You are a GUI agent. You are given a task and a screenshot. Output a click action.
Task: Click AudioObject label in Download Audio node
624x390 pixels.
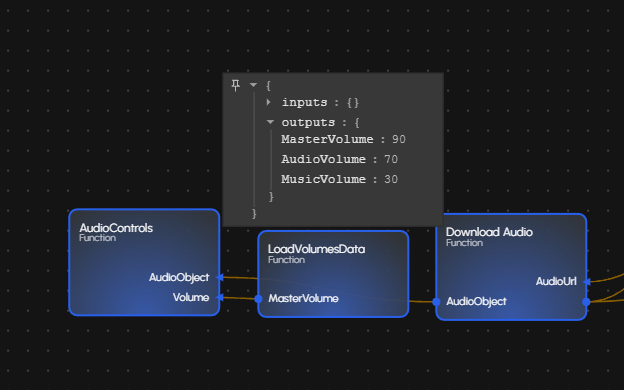point(476,302)
